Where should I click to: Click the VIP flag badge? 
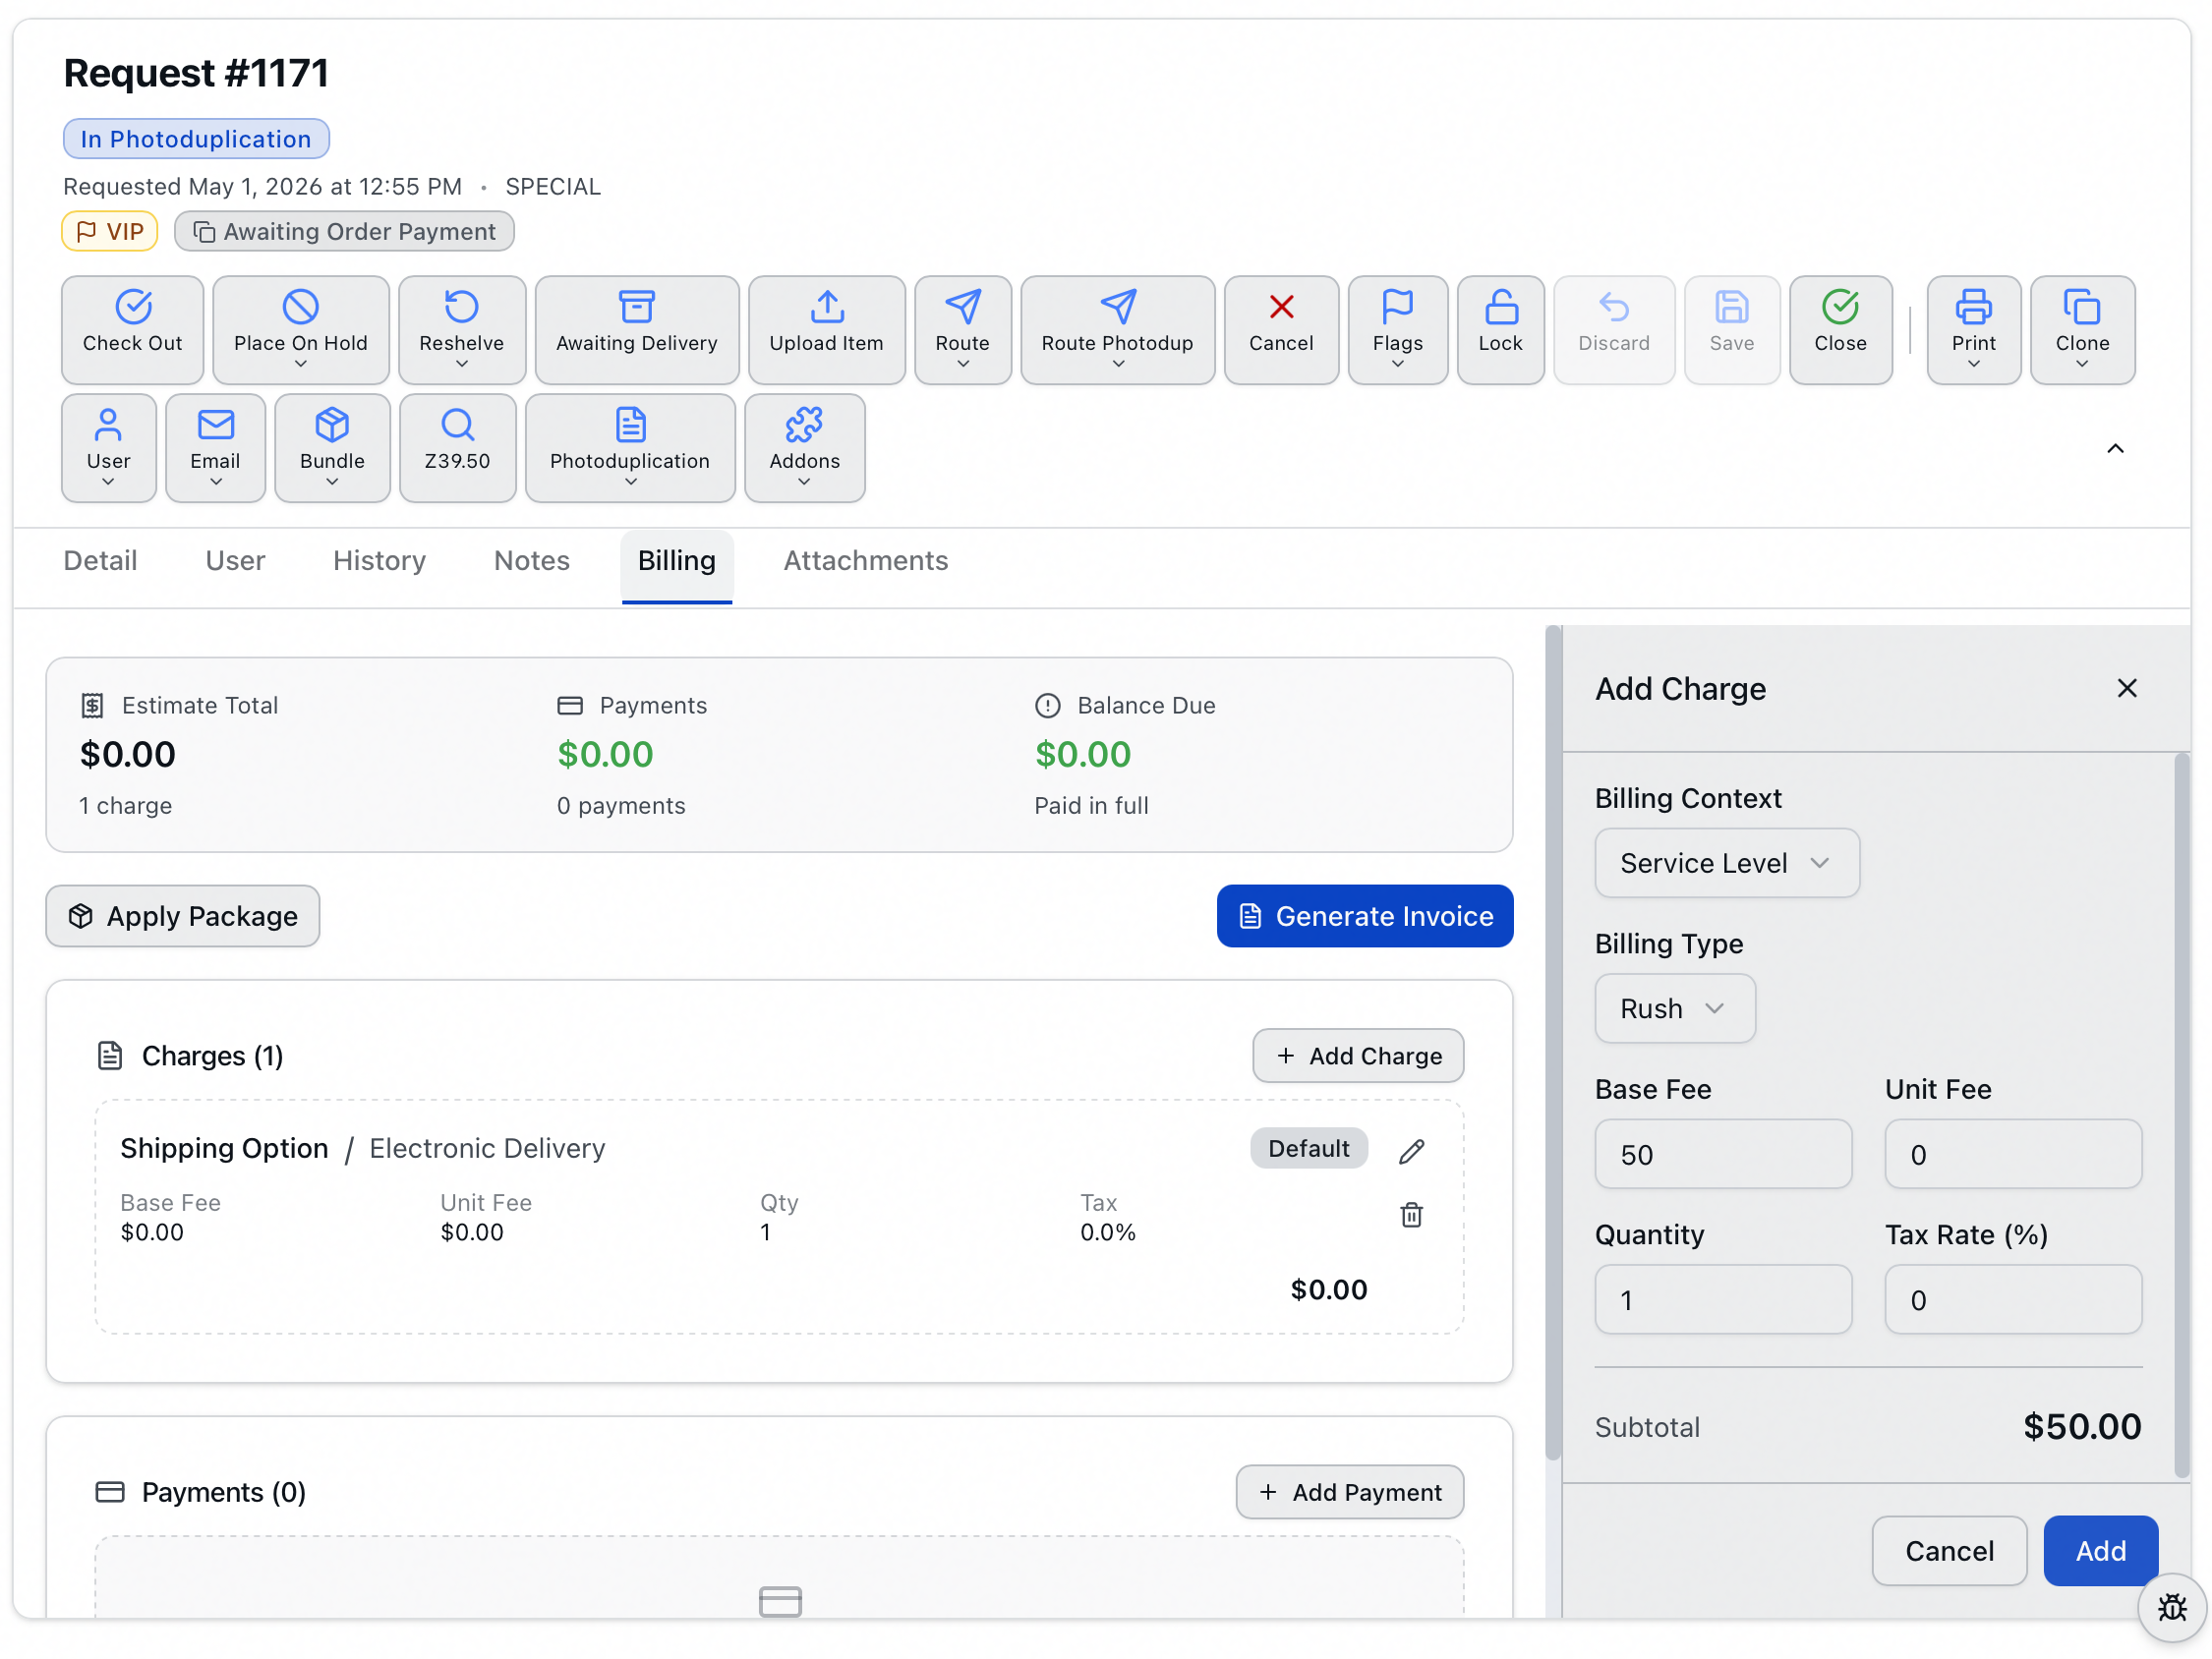pos(110,231)
